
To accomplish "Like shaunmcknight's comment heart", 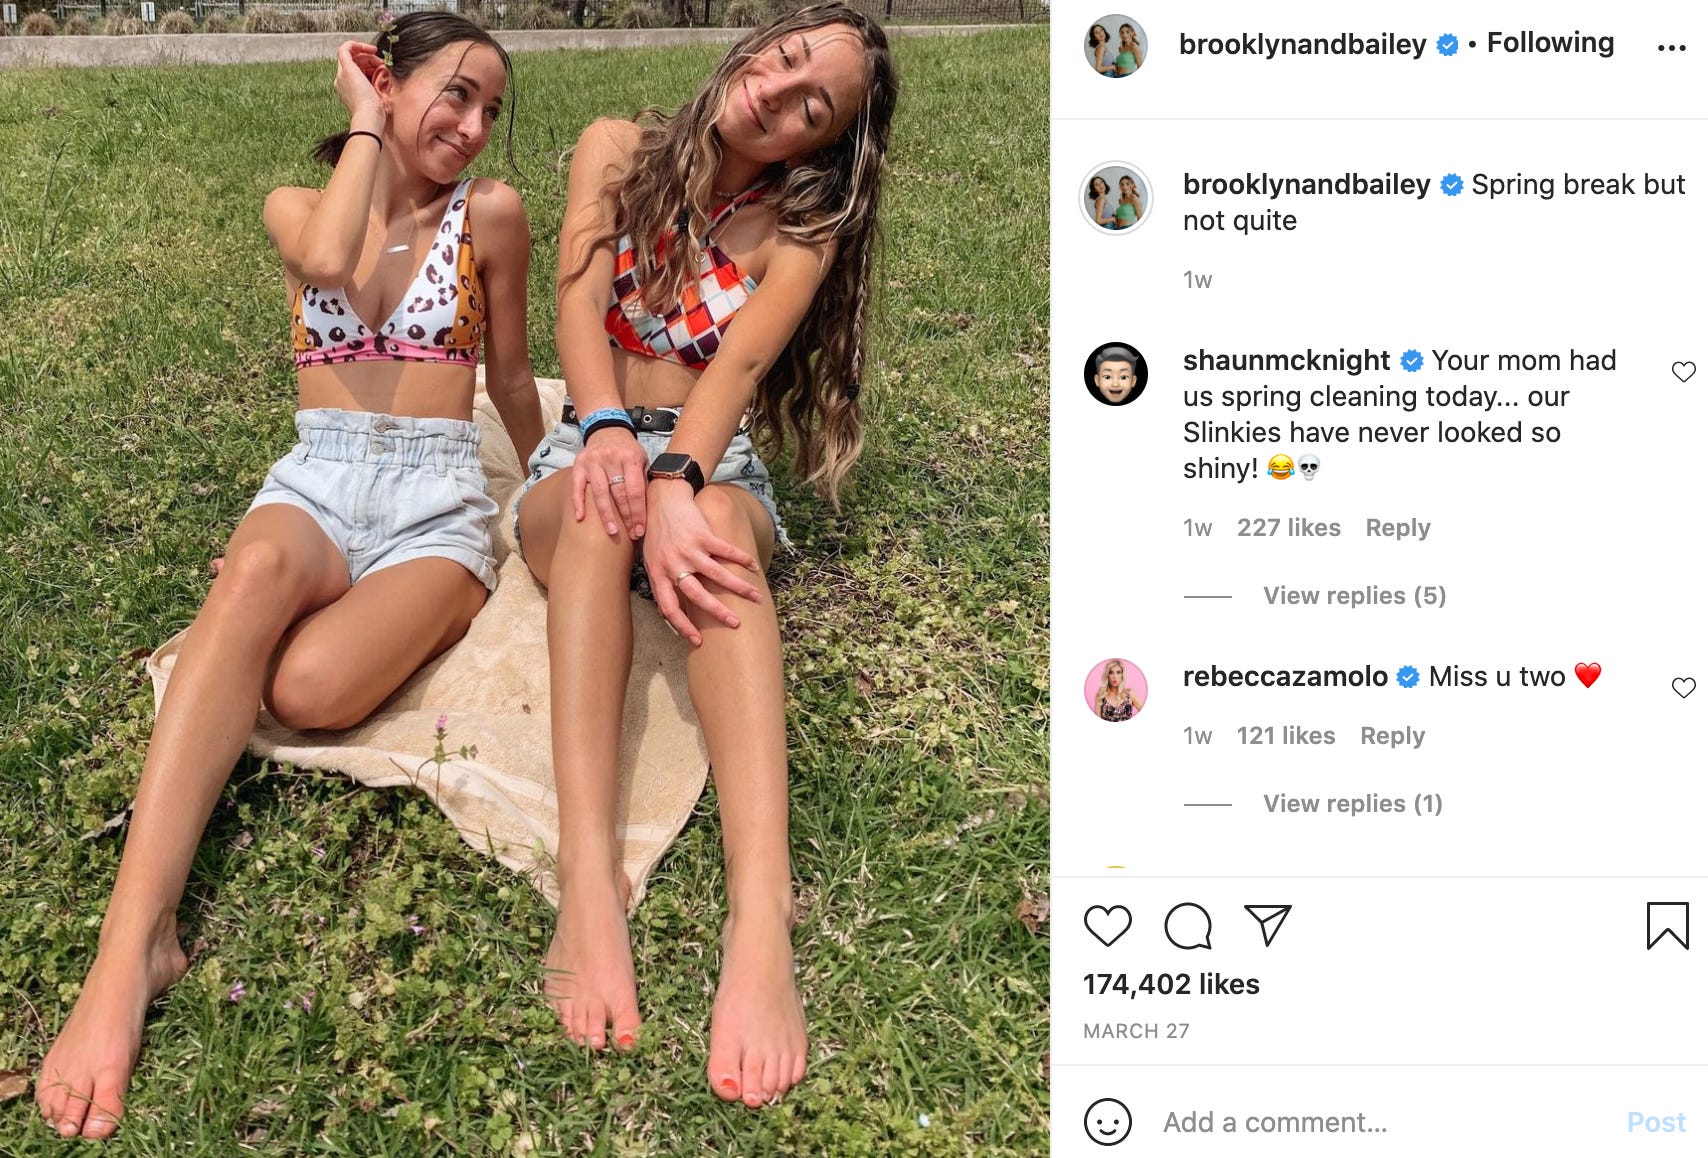I will tap(1684, 372).
